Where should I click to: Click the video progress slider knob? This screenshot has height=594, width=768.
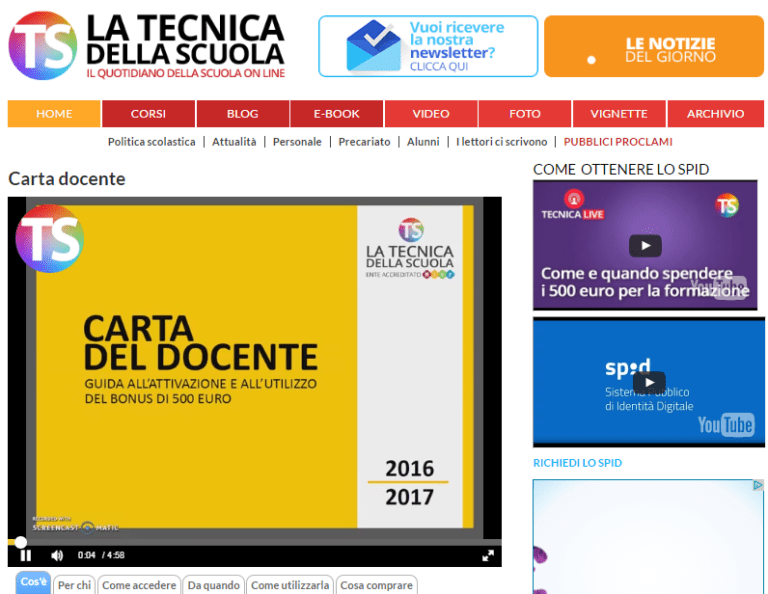pyautogui.click(x=21, y=542)
